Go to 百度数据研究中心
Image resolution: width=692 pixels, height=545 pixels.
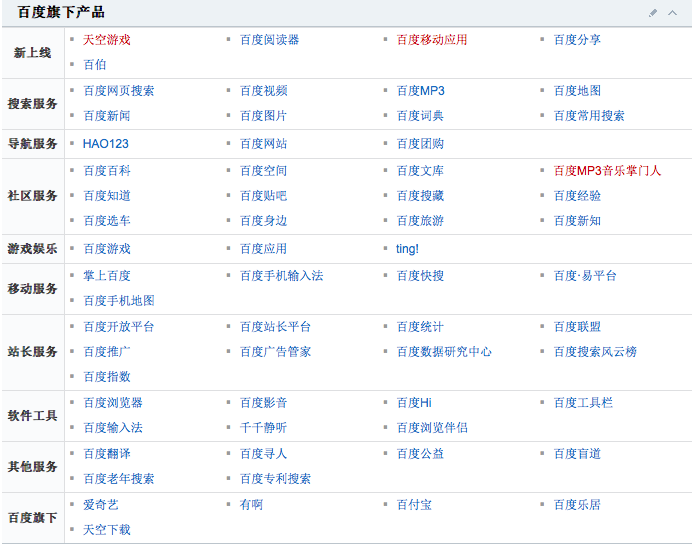point(444,352)
